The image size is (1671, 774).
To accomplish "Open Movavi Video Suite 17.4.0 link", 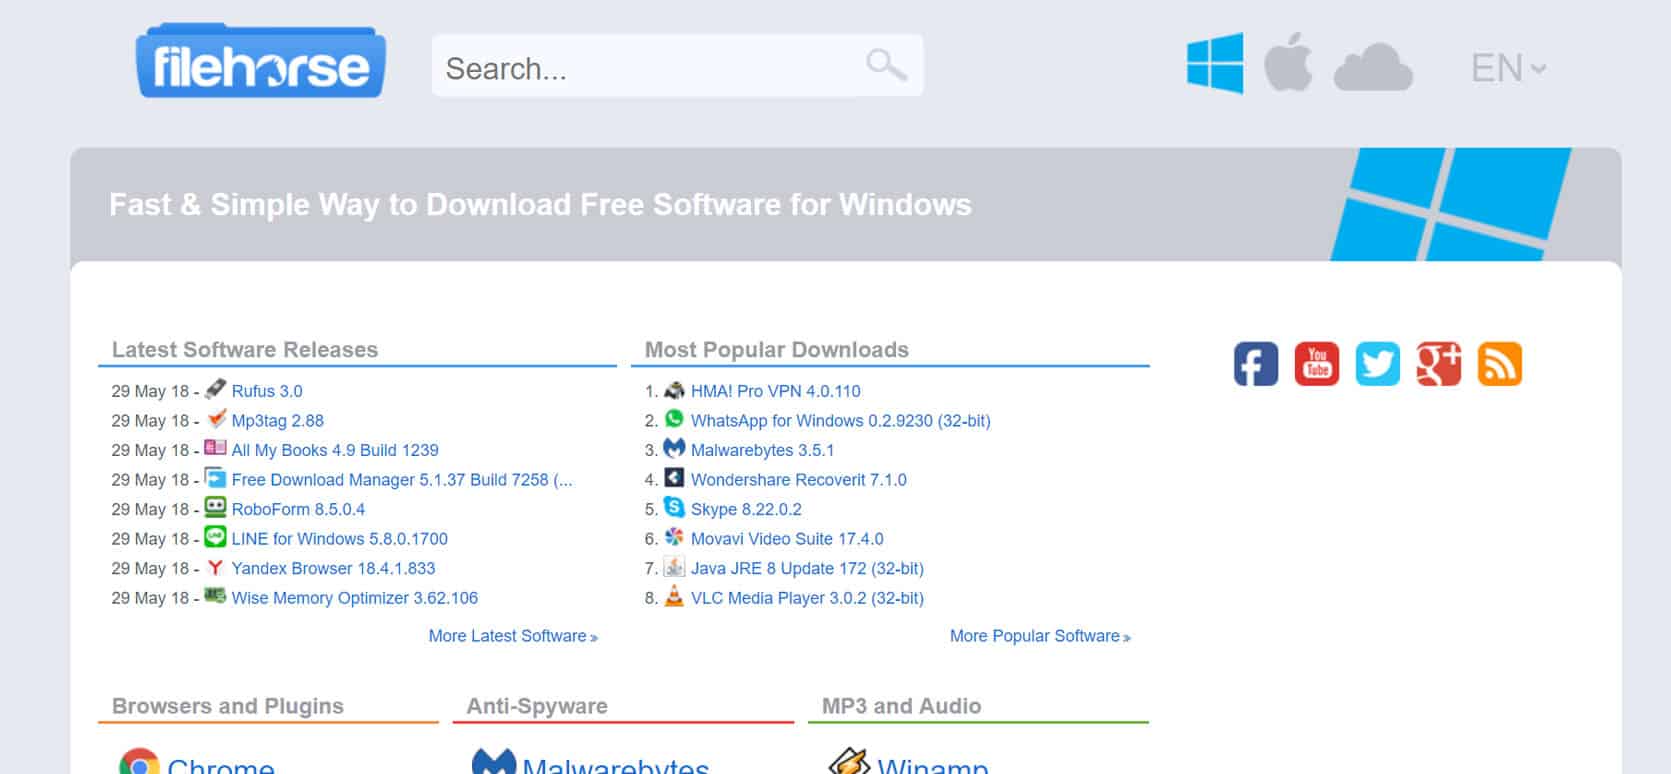I will [787, 539].
